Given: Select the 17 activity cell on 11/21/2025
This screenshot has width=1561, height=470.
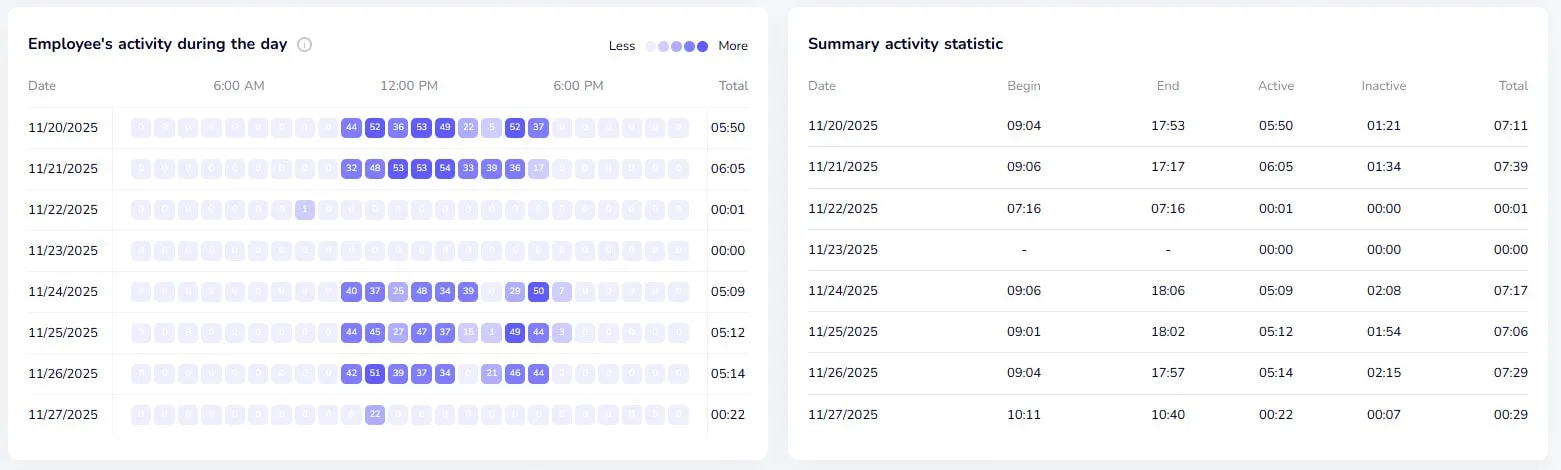Looking at the screenshot, I should pos(538,169).
